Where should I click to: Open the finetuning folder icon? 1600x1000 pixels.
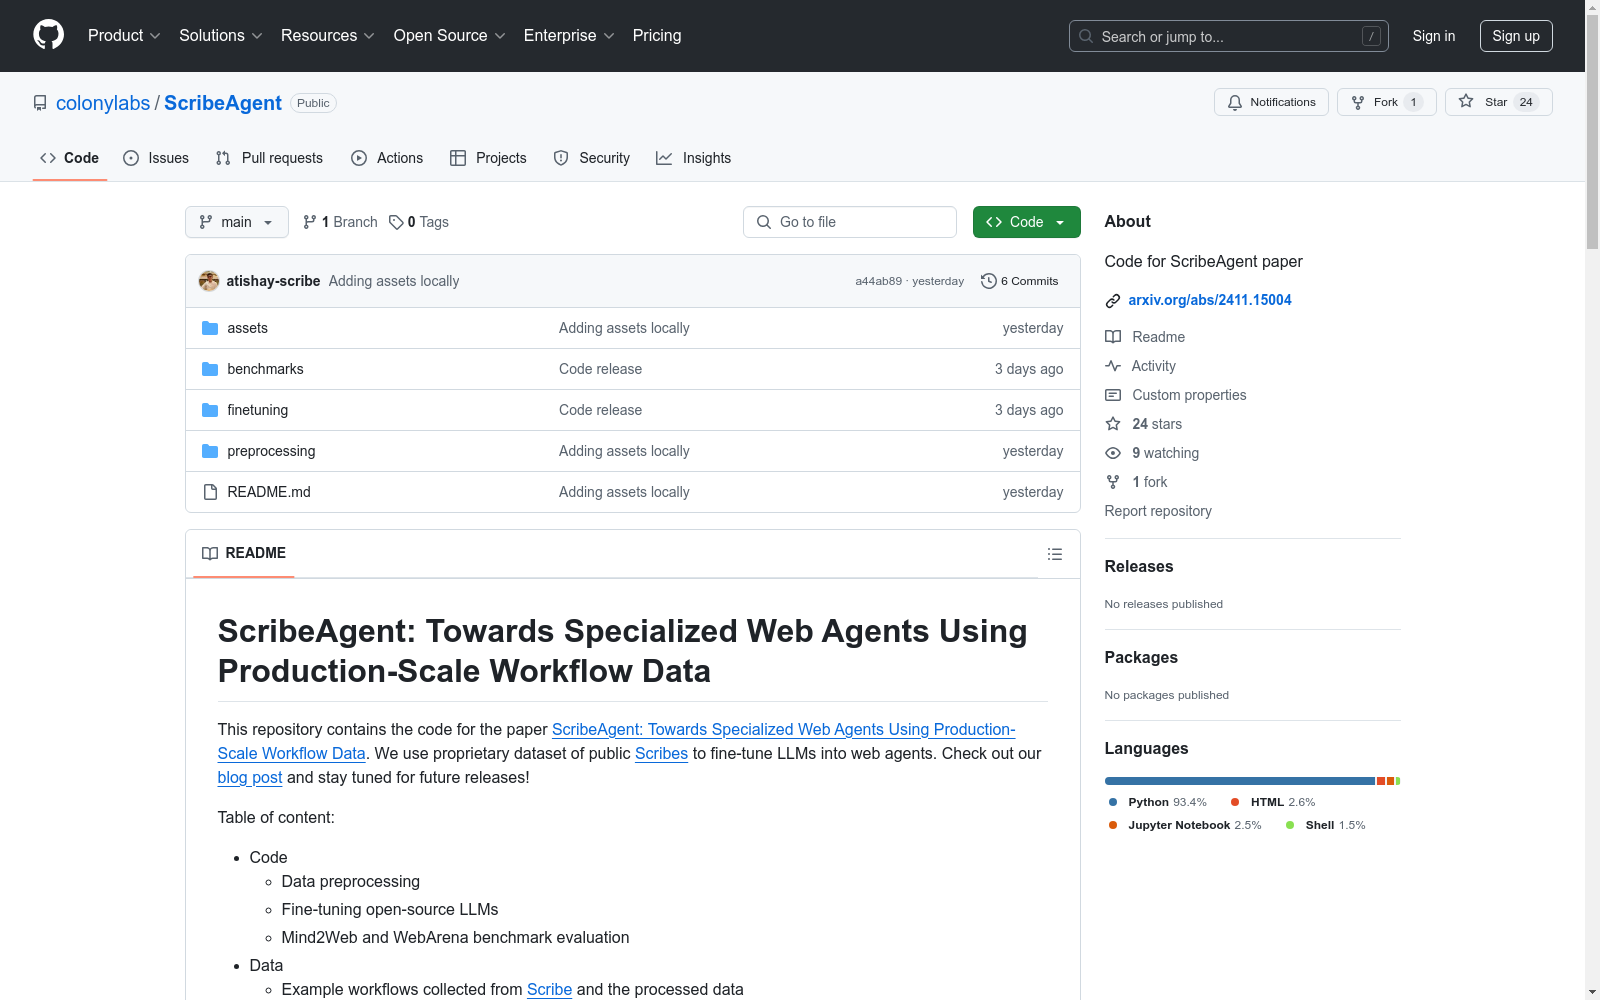click(x=210, y=410)
